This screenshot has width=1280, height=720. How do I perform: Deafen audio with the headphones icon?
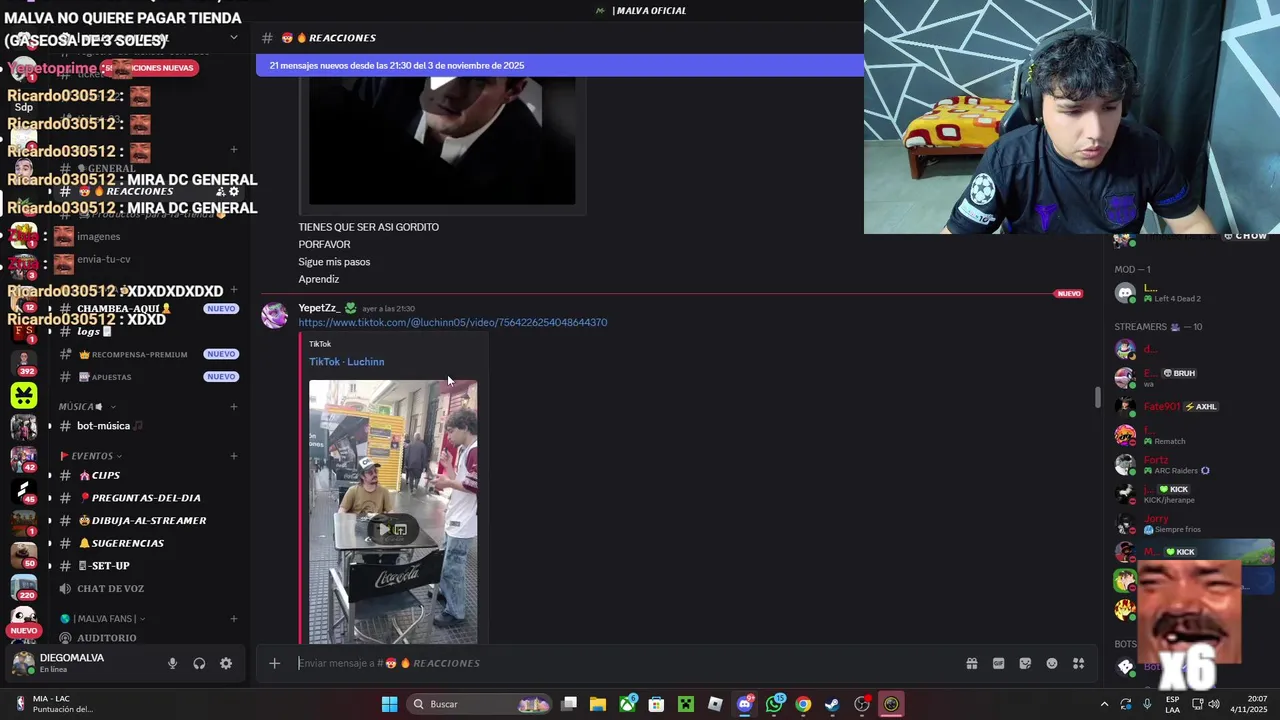[x=199, y=663]
